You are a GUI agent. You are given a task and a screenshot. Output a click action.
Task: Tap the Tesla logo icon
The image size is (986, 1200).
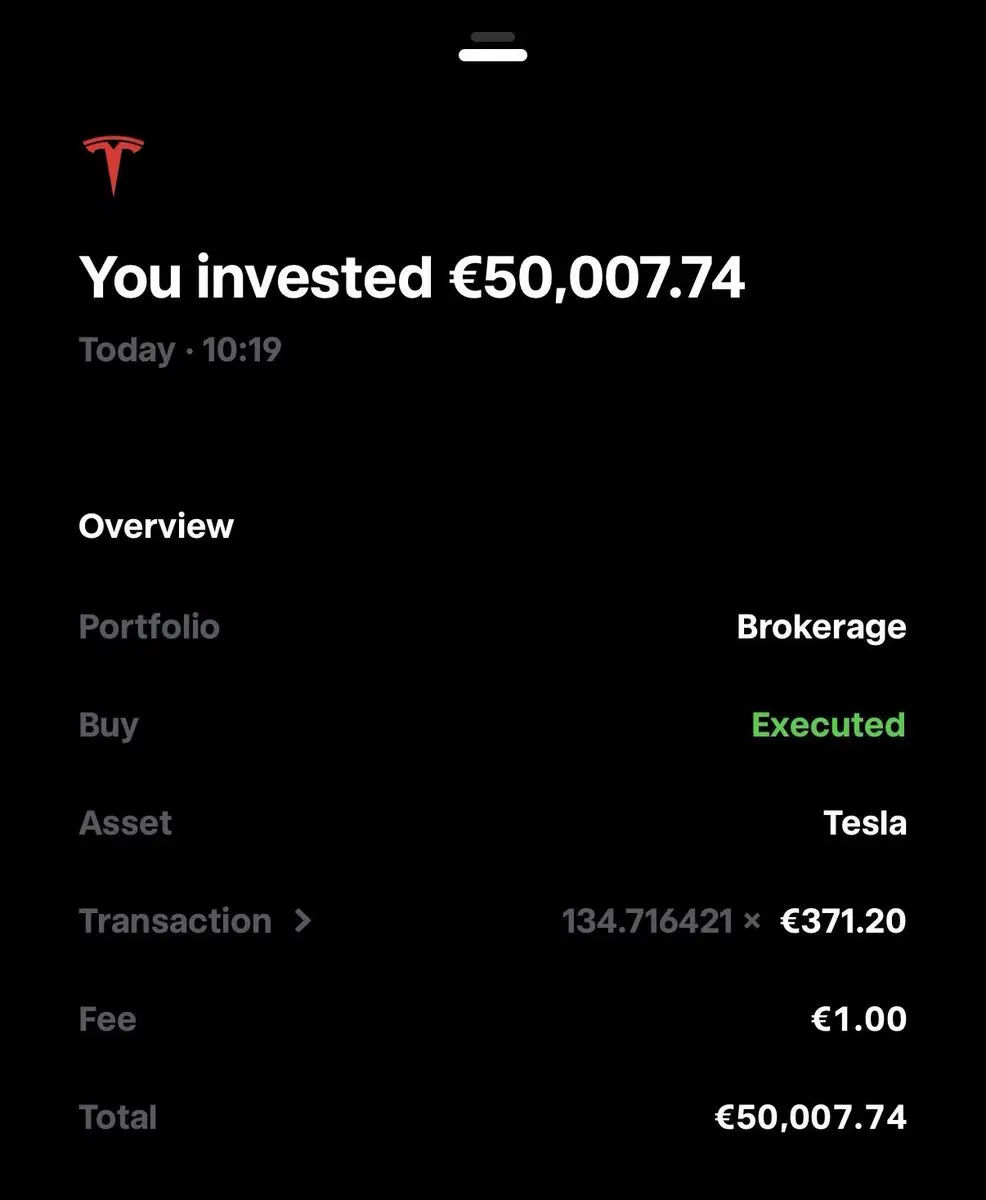[x=113, y=166]
